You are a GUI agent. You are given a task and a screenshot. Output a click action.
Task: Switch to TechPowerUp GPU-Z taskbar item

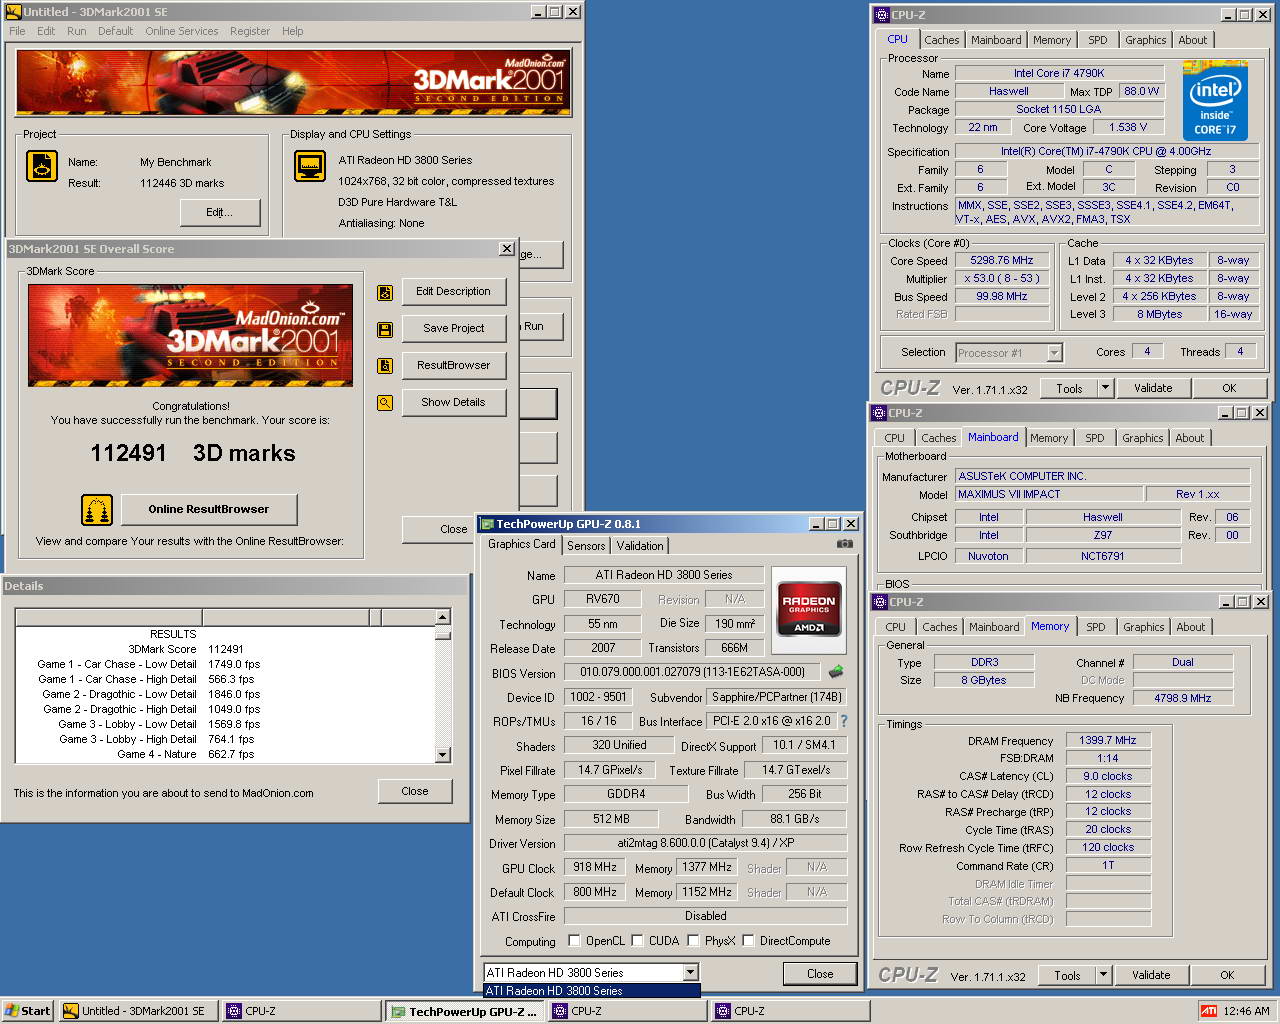click(467, 1011)
